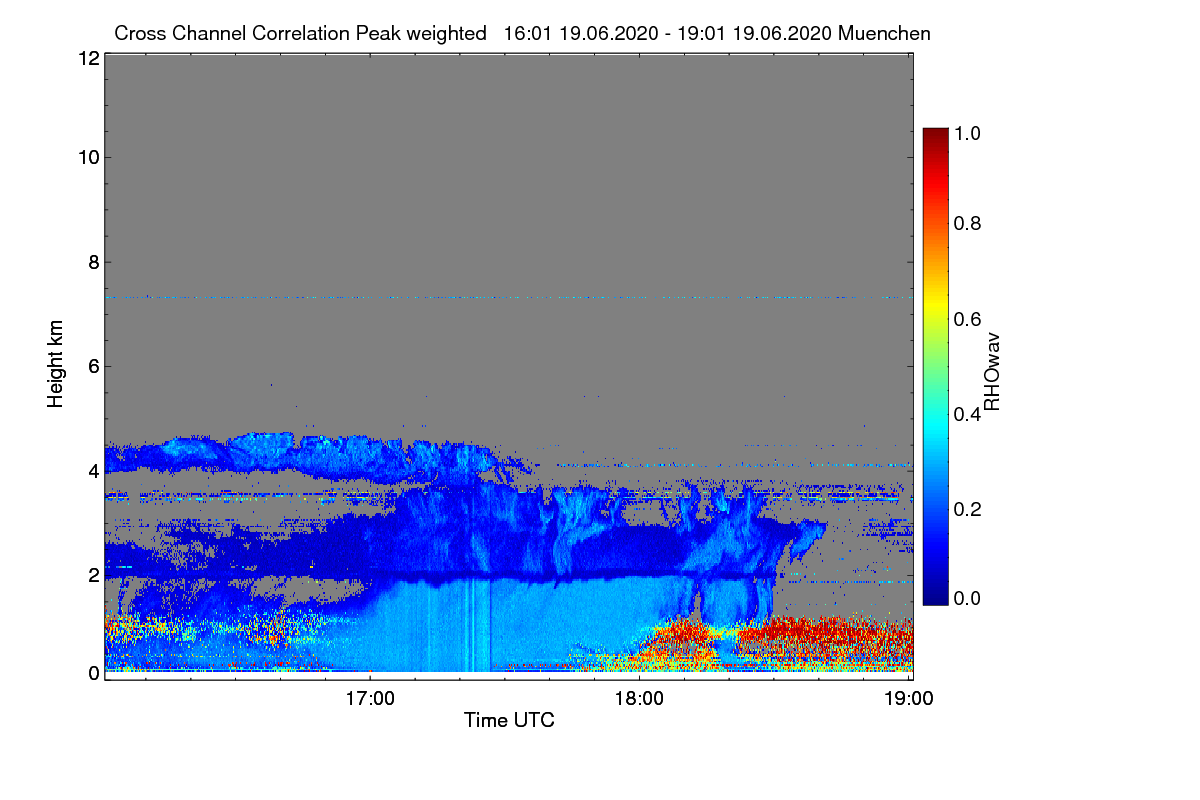Click the colorbar value '0.6'
The height and width of the screenshot is (800, 1200).
[967, 318]
